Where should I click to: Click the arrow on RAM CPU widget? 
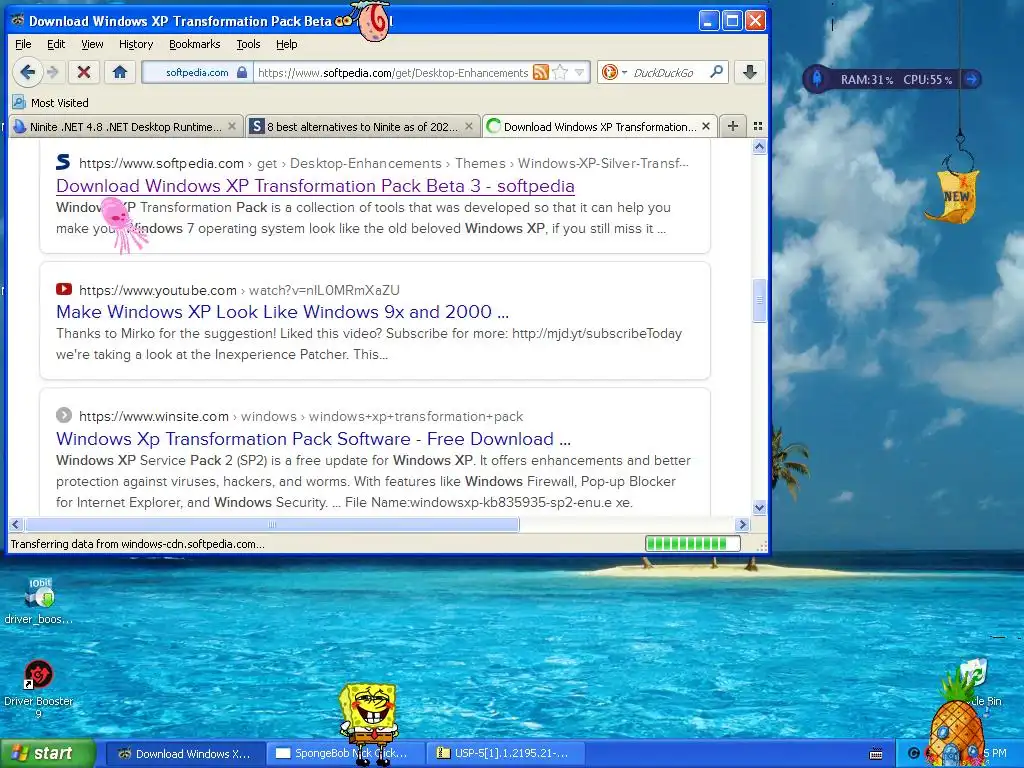[x=972, y=79]
